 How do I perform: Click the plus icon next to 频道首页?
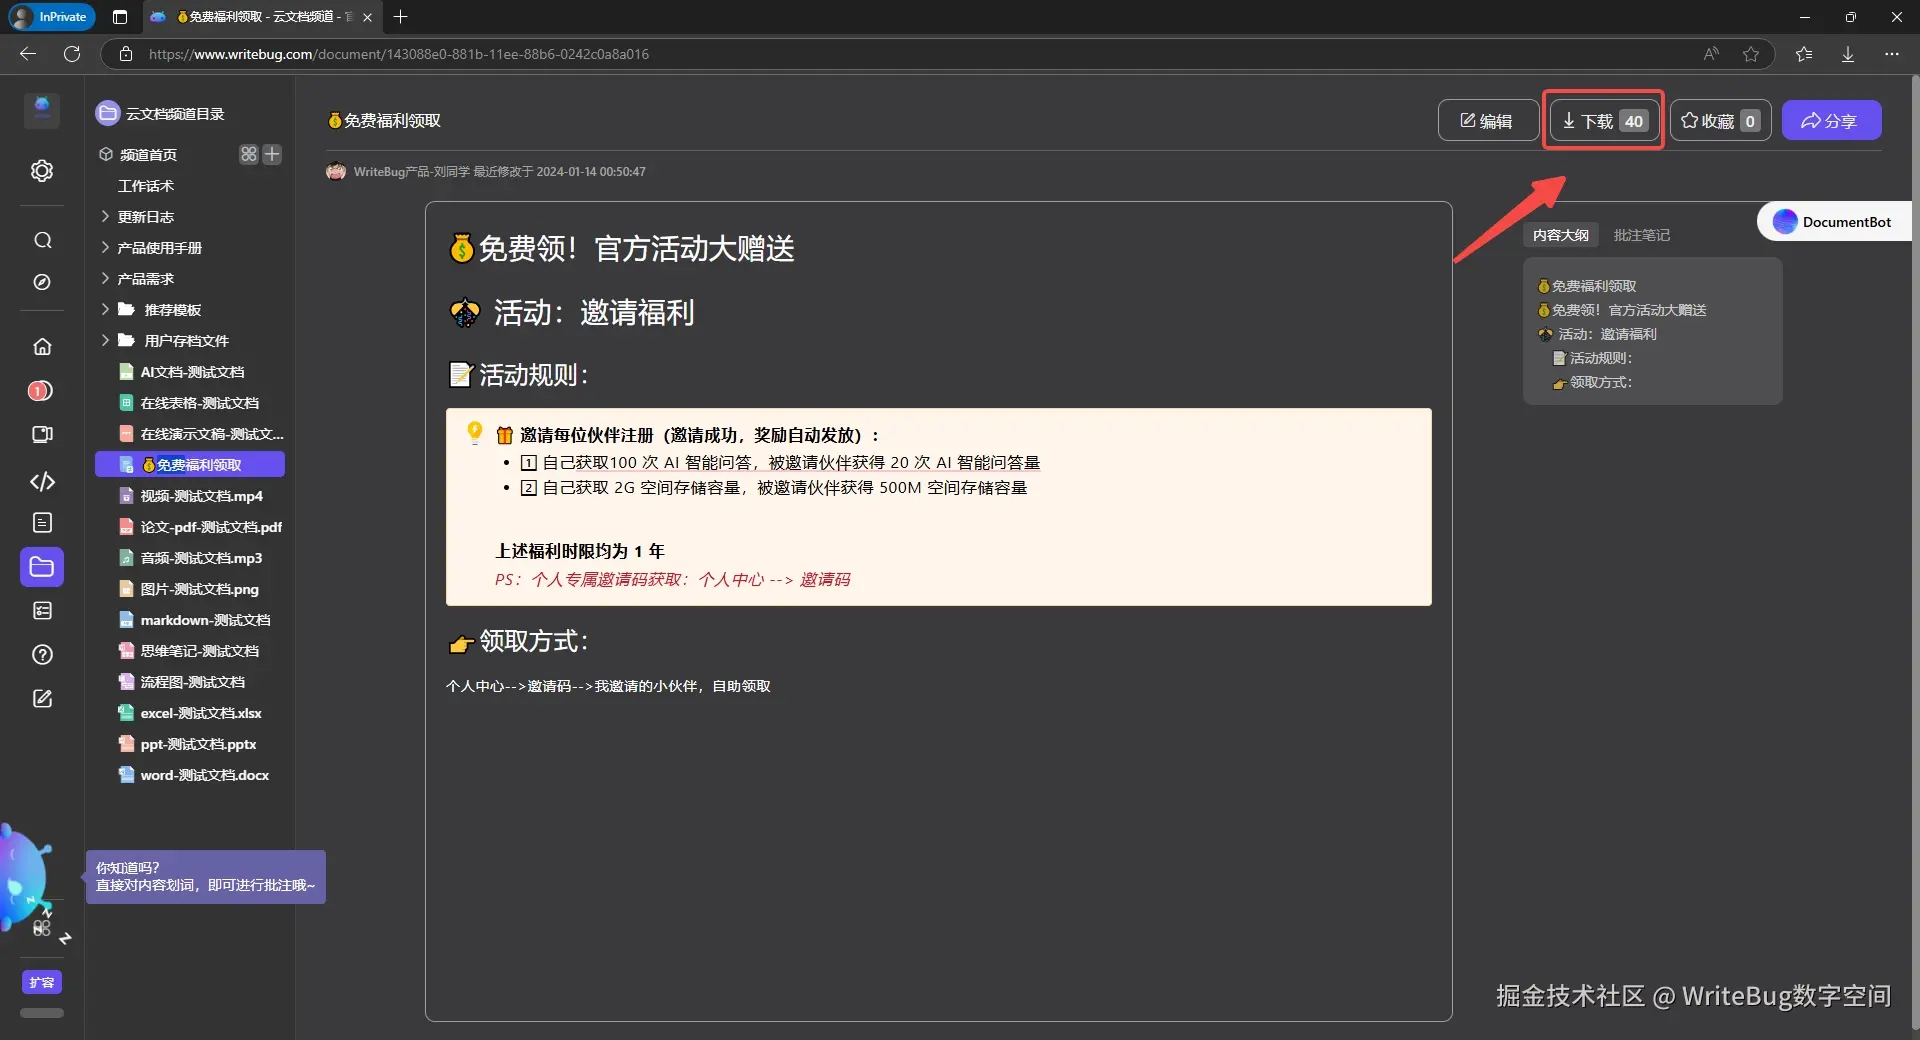click(x=272, y=154)
